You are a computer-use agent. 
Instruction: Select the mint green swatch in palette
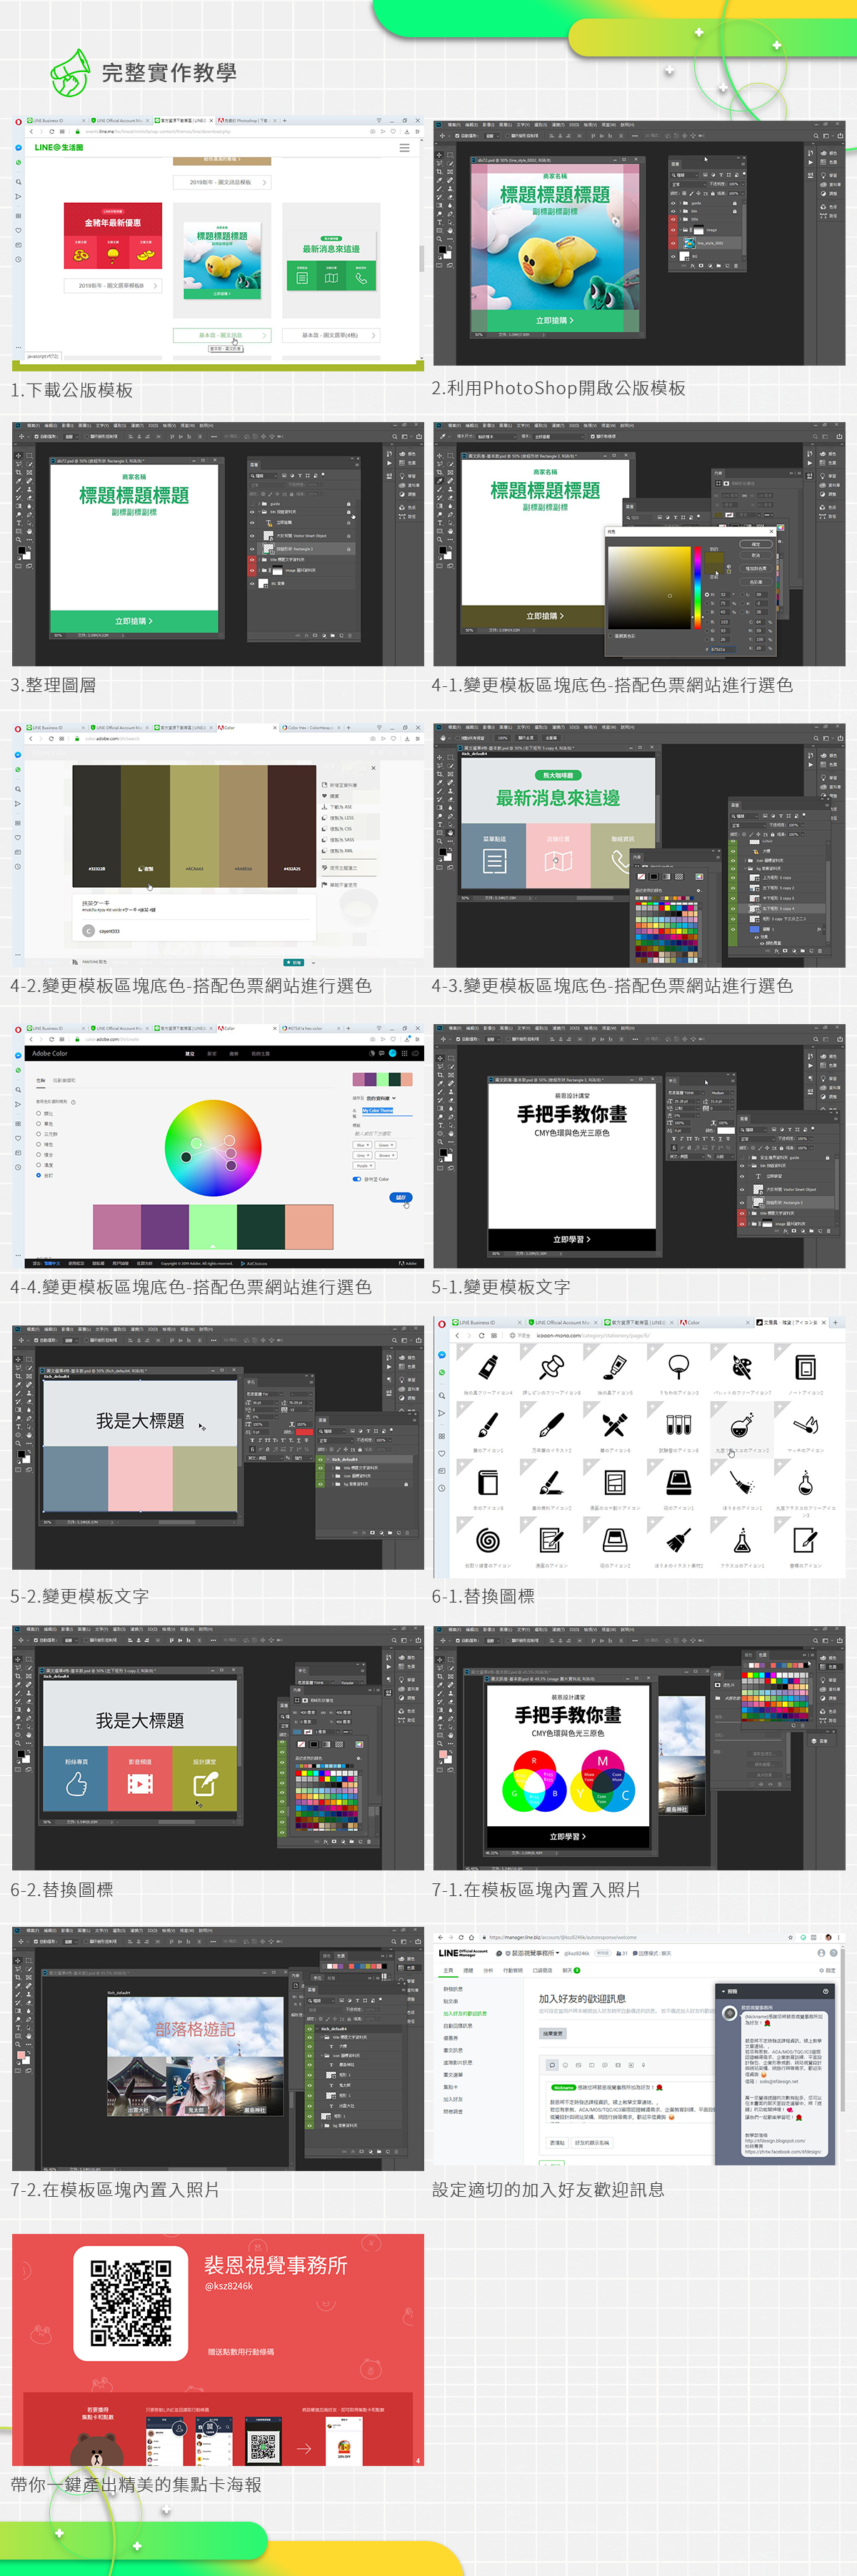(x=213, y=1227)
